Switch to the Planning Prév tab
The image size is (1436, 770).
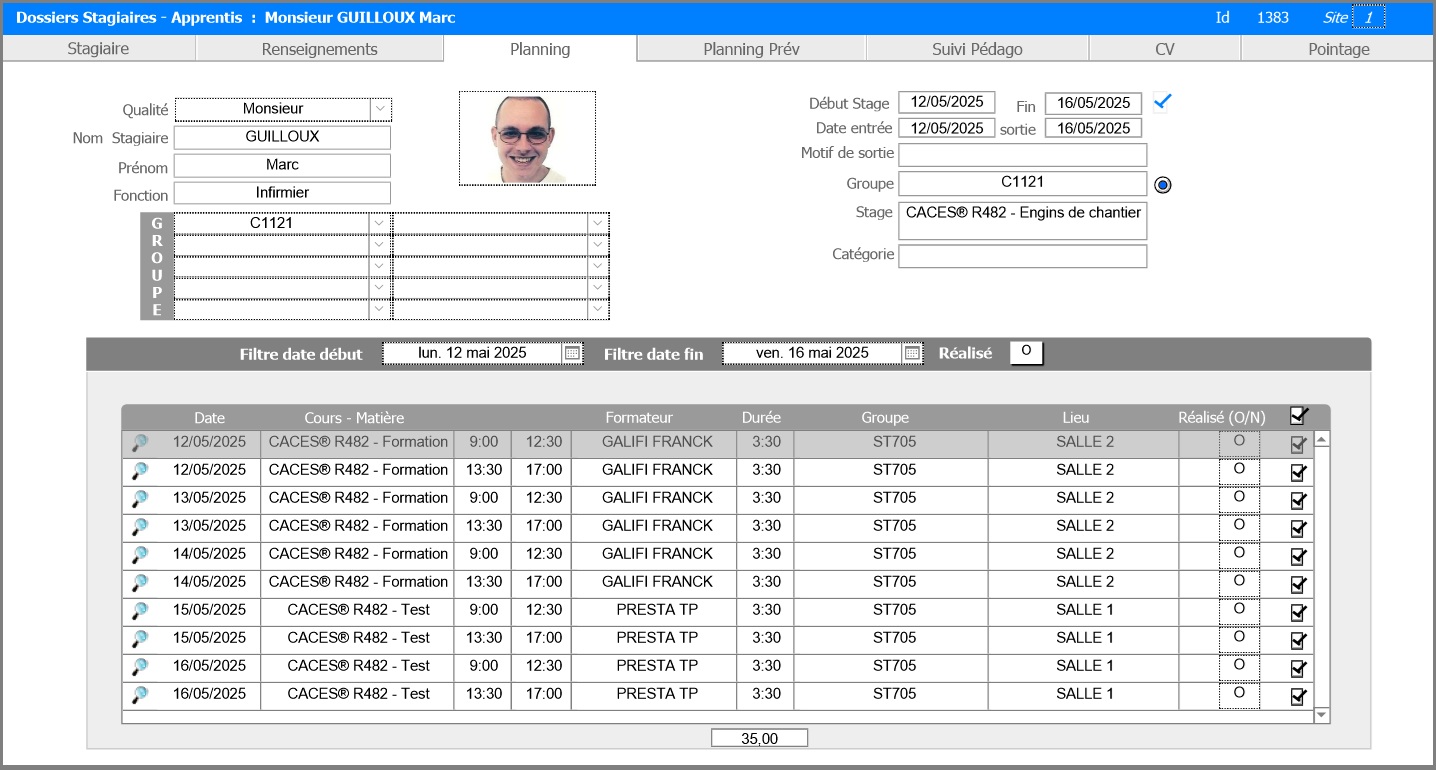[750, 47]
